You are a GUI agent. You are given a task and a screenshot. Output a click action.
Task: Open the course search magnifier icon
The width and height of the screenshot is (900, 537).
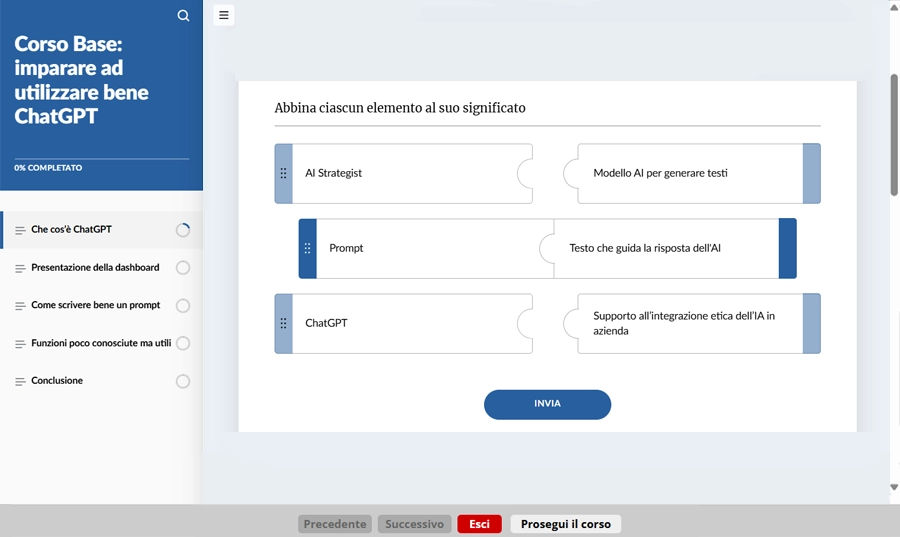183,15
